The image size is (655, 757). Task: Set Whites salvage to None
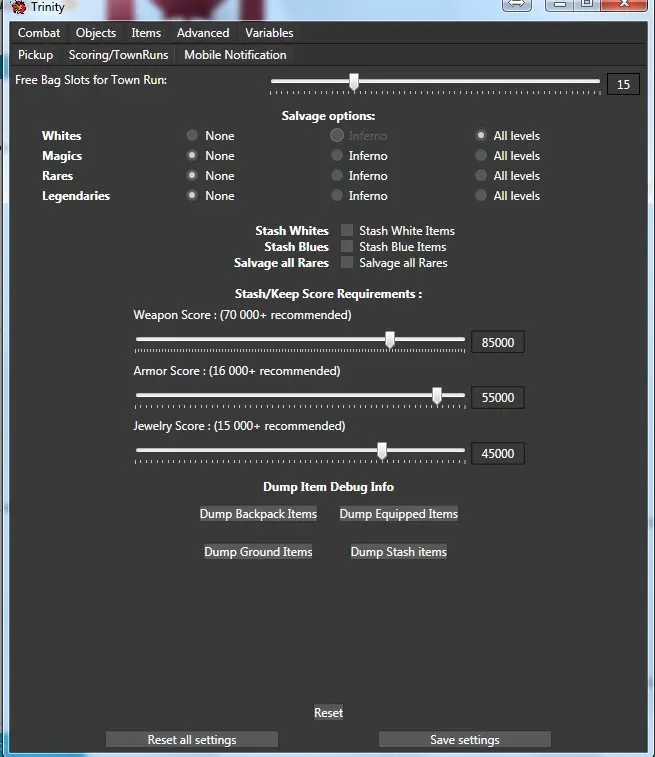coord(192,136)
